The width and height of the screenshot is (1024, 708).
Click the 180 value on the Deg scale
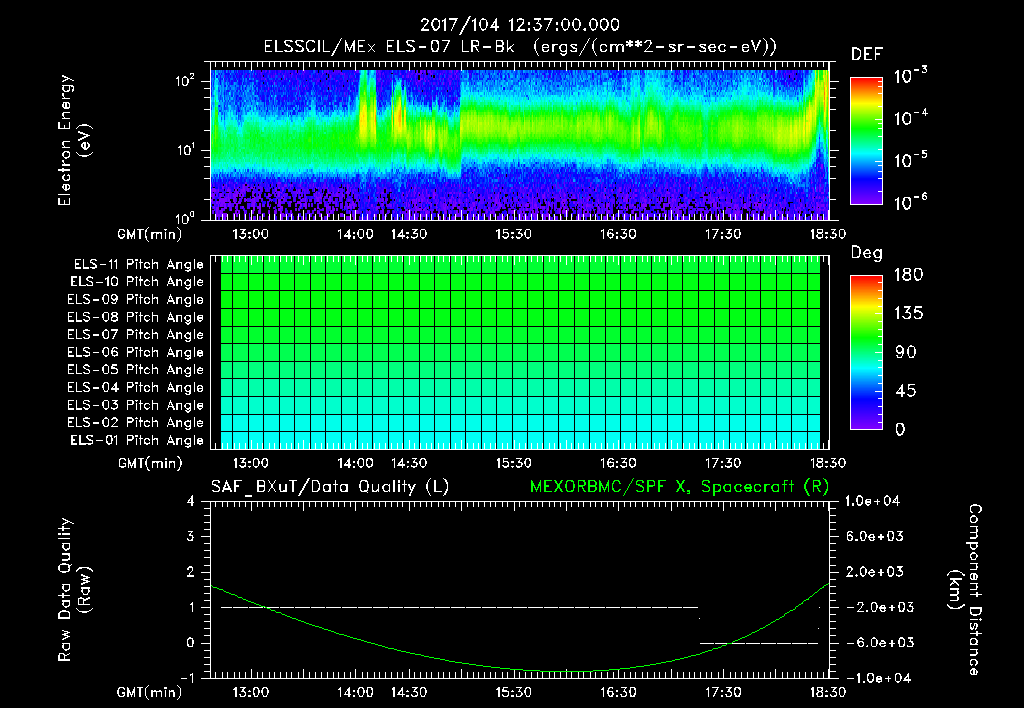(x=909, y=275)
